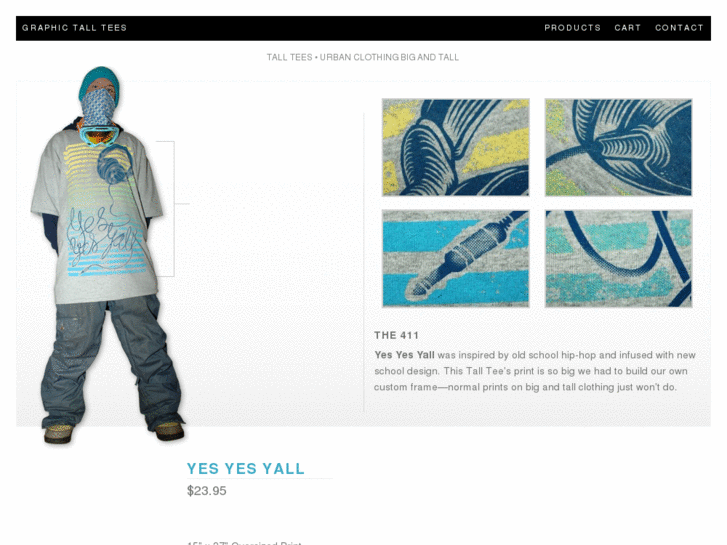The image size is (727, 545).
Task: Select the audio jack plug thumbnail
Action: click(x=455, y=258)
